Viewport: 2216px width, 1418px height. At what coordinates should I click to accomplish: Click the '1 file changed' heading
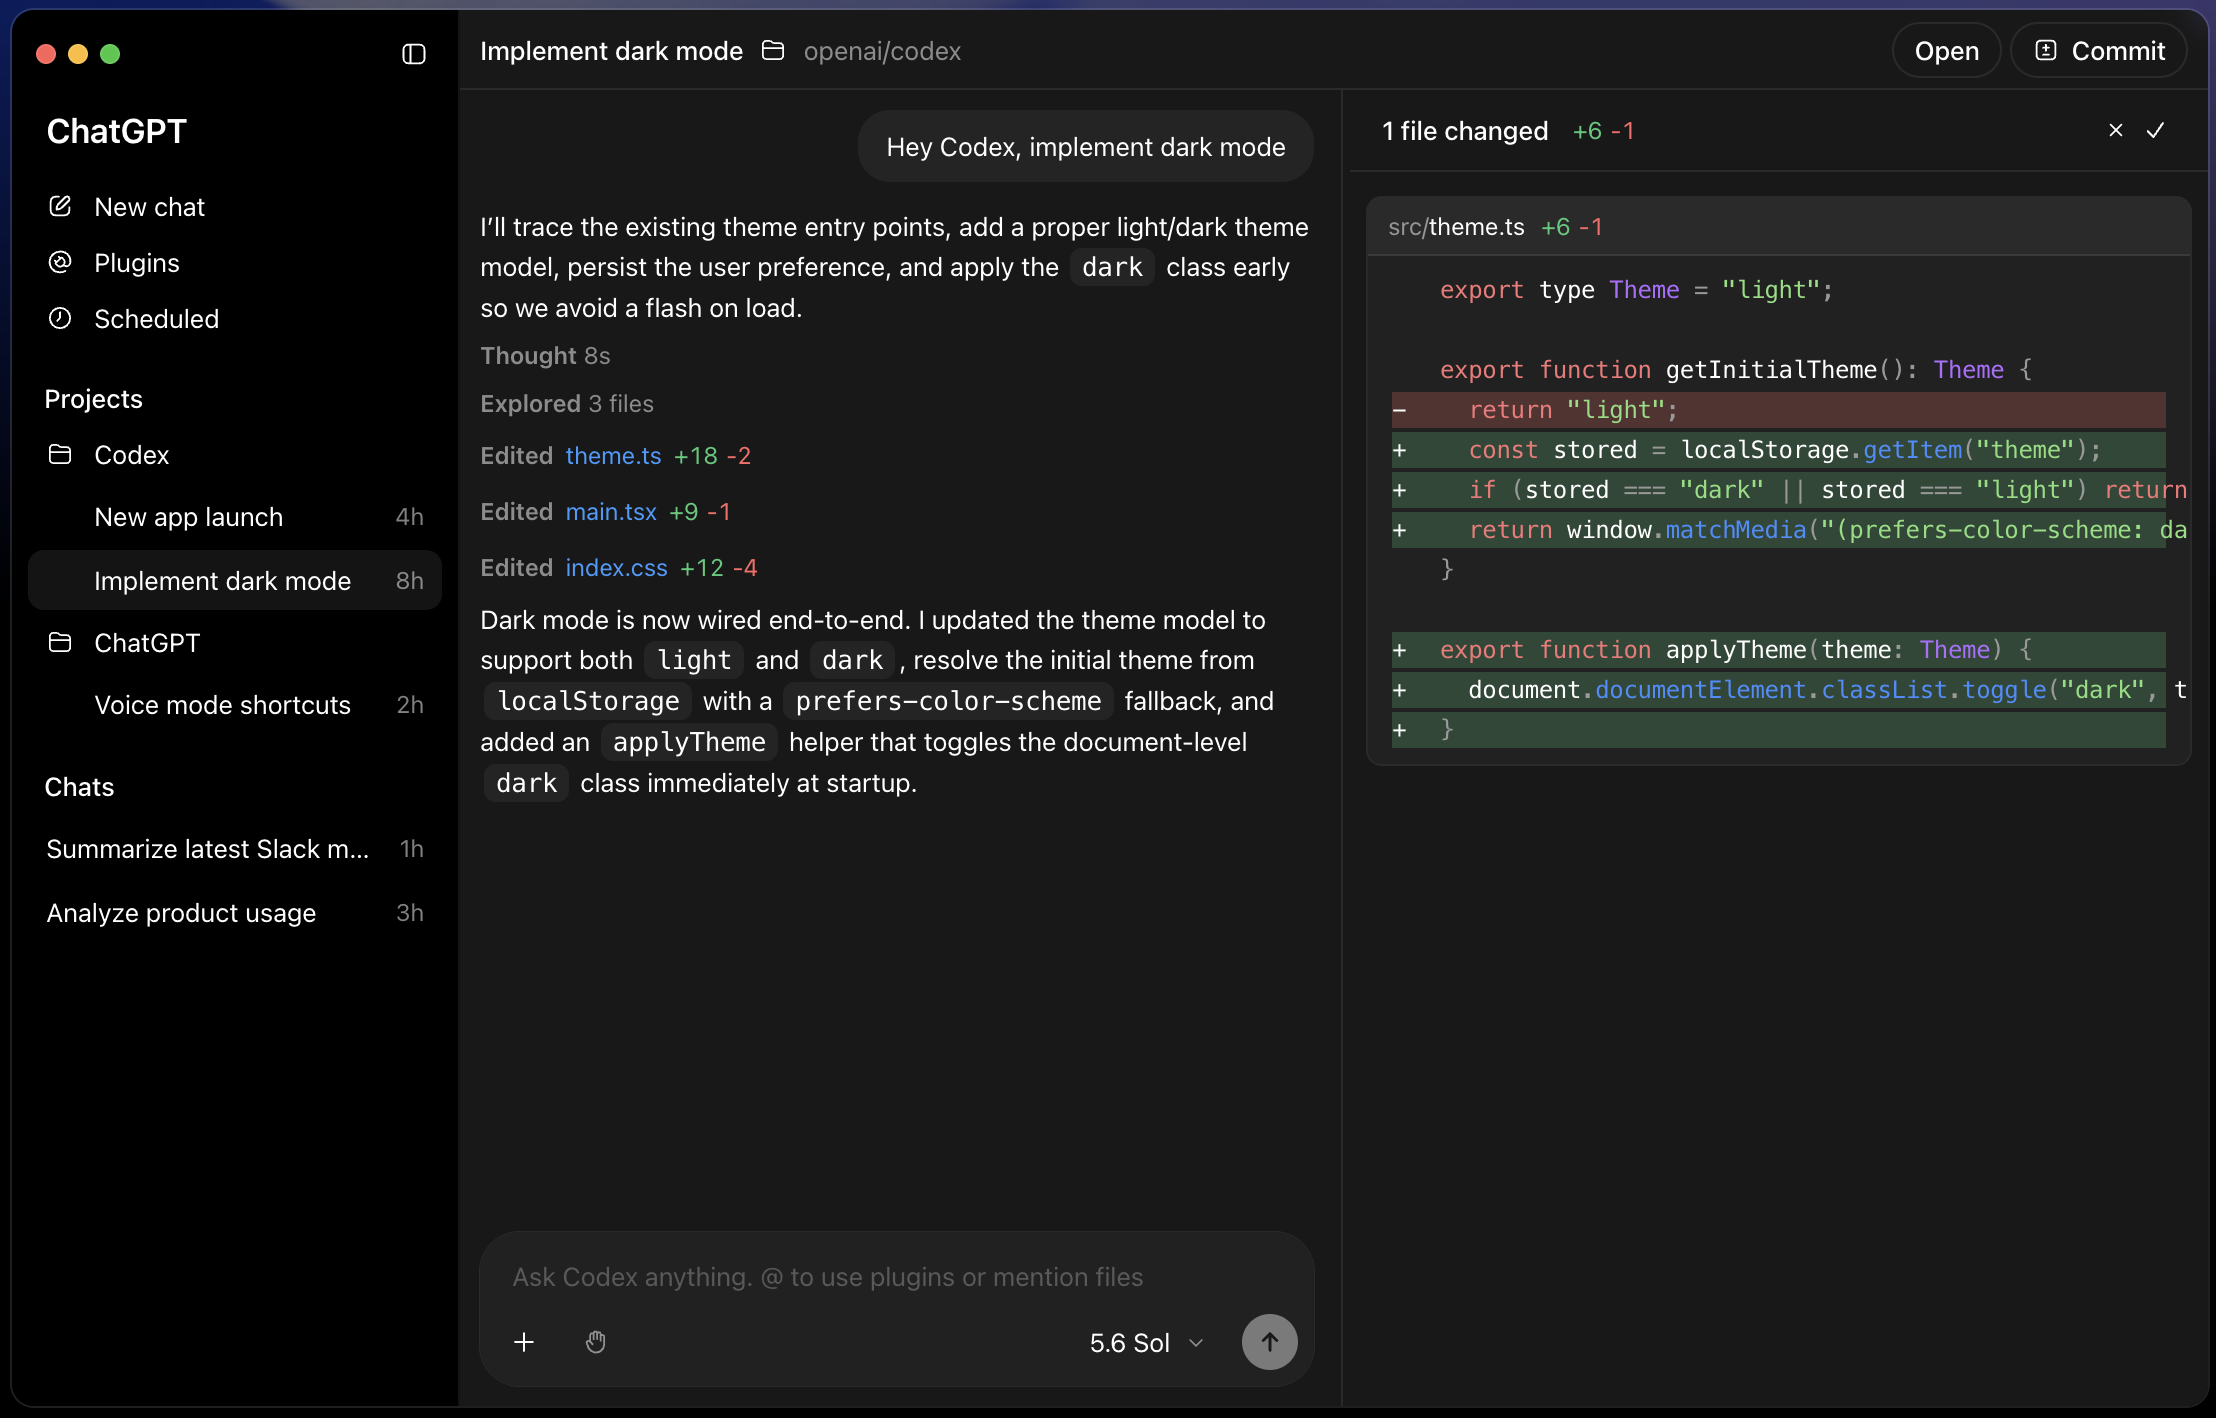pos(1465,131)
